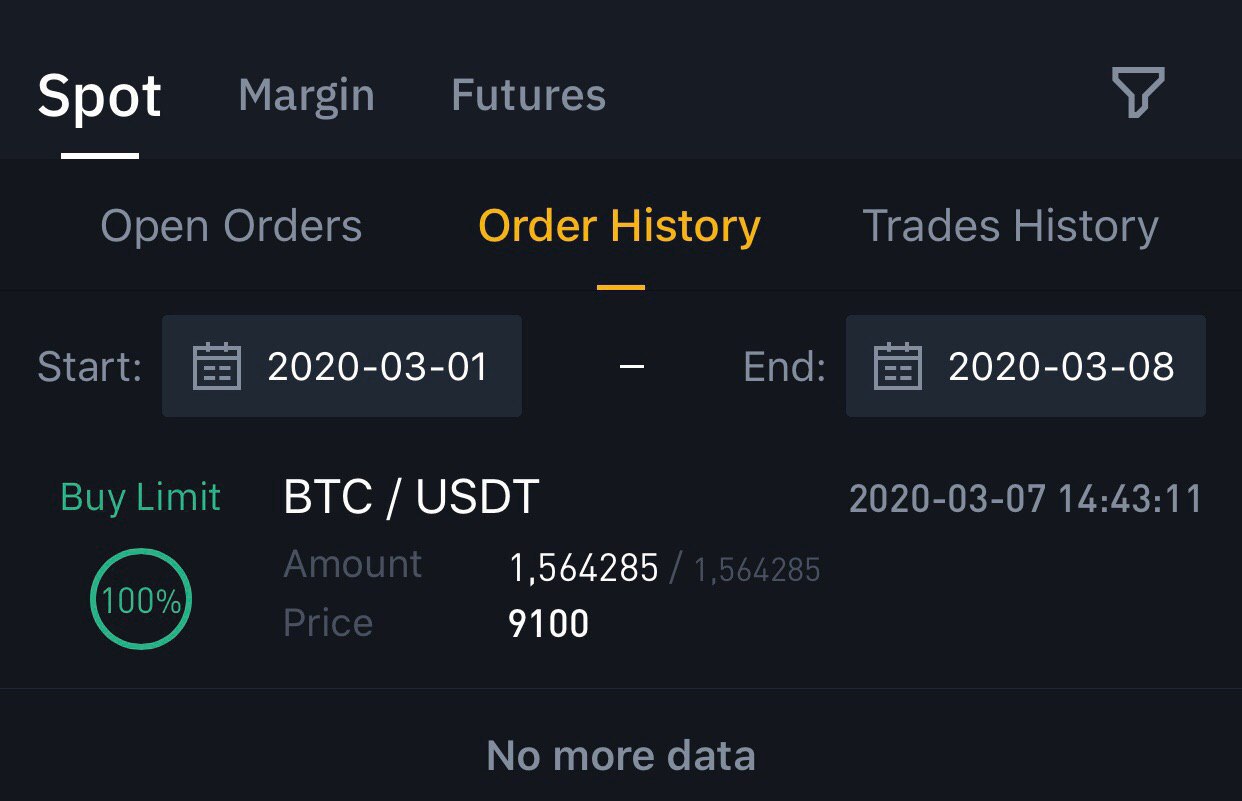Click the No more data footer text
Screen dimensions: 1242x801
[x=621, y=755]
